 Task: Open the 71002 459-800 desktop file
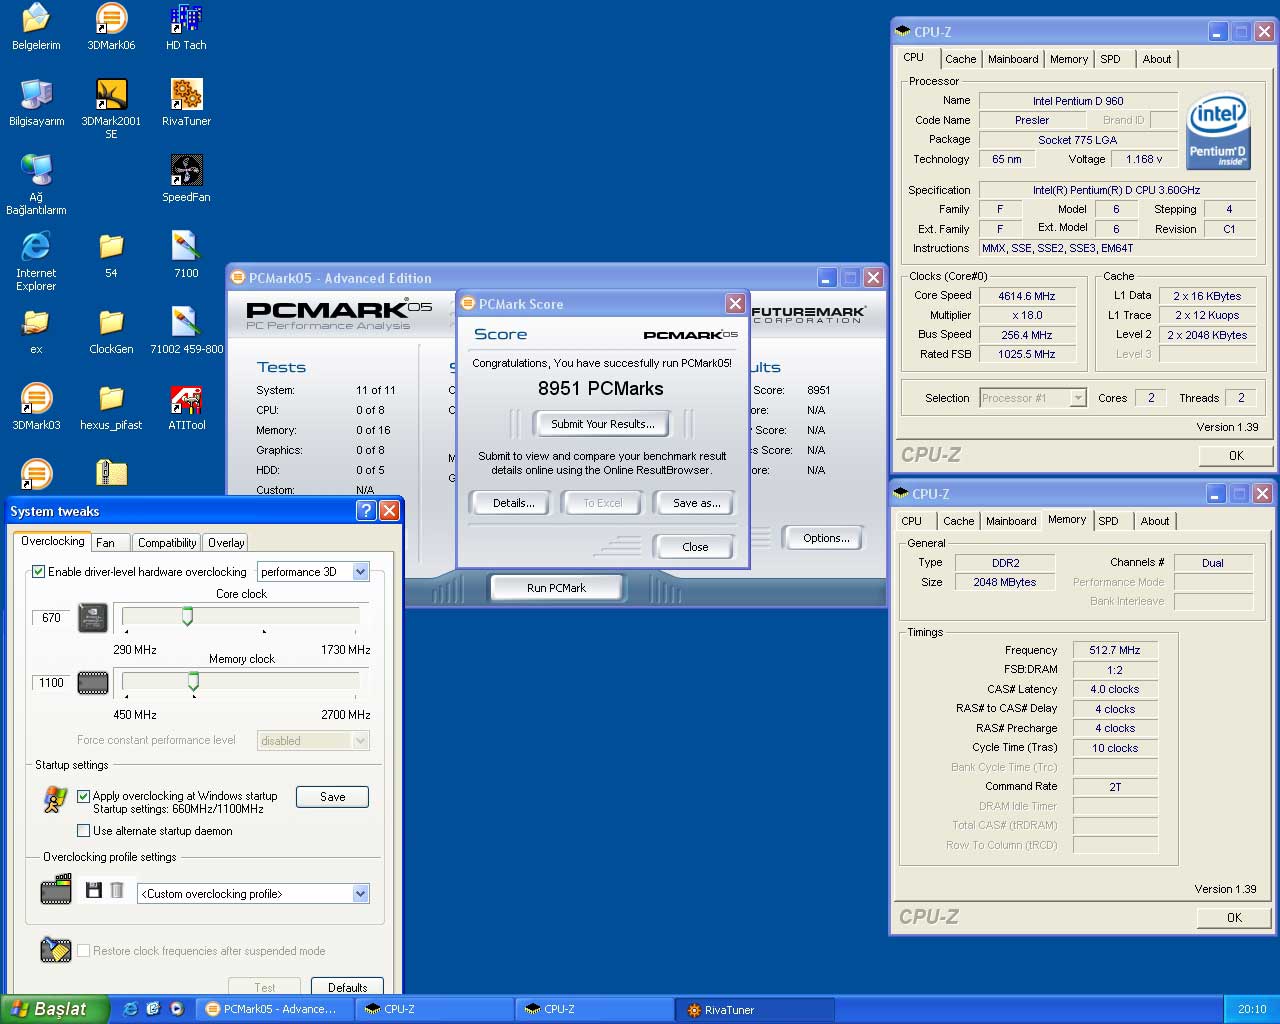pyautogui.click(x=186, y=331)
